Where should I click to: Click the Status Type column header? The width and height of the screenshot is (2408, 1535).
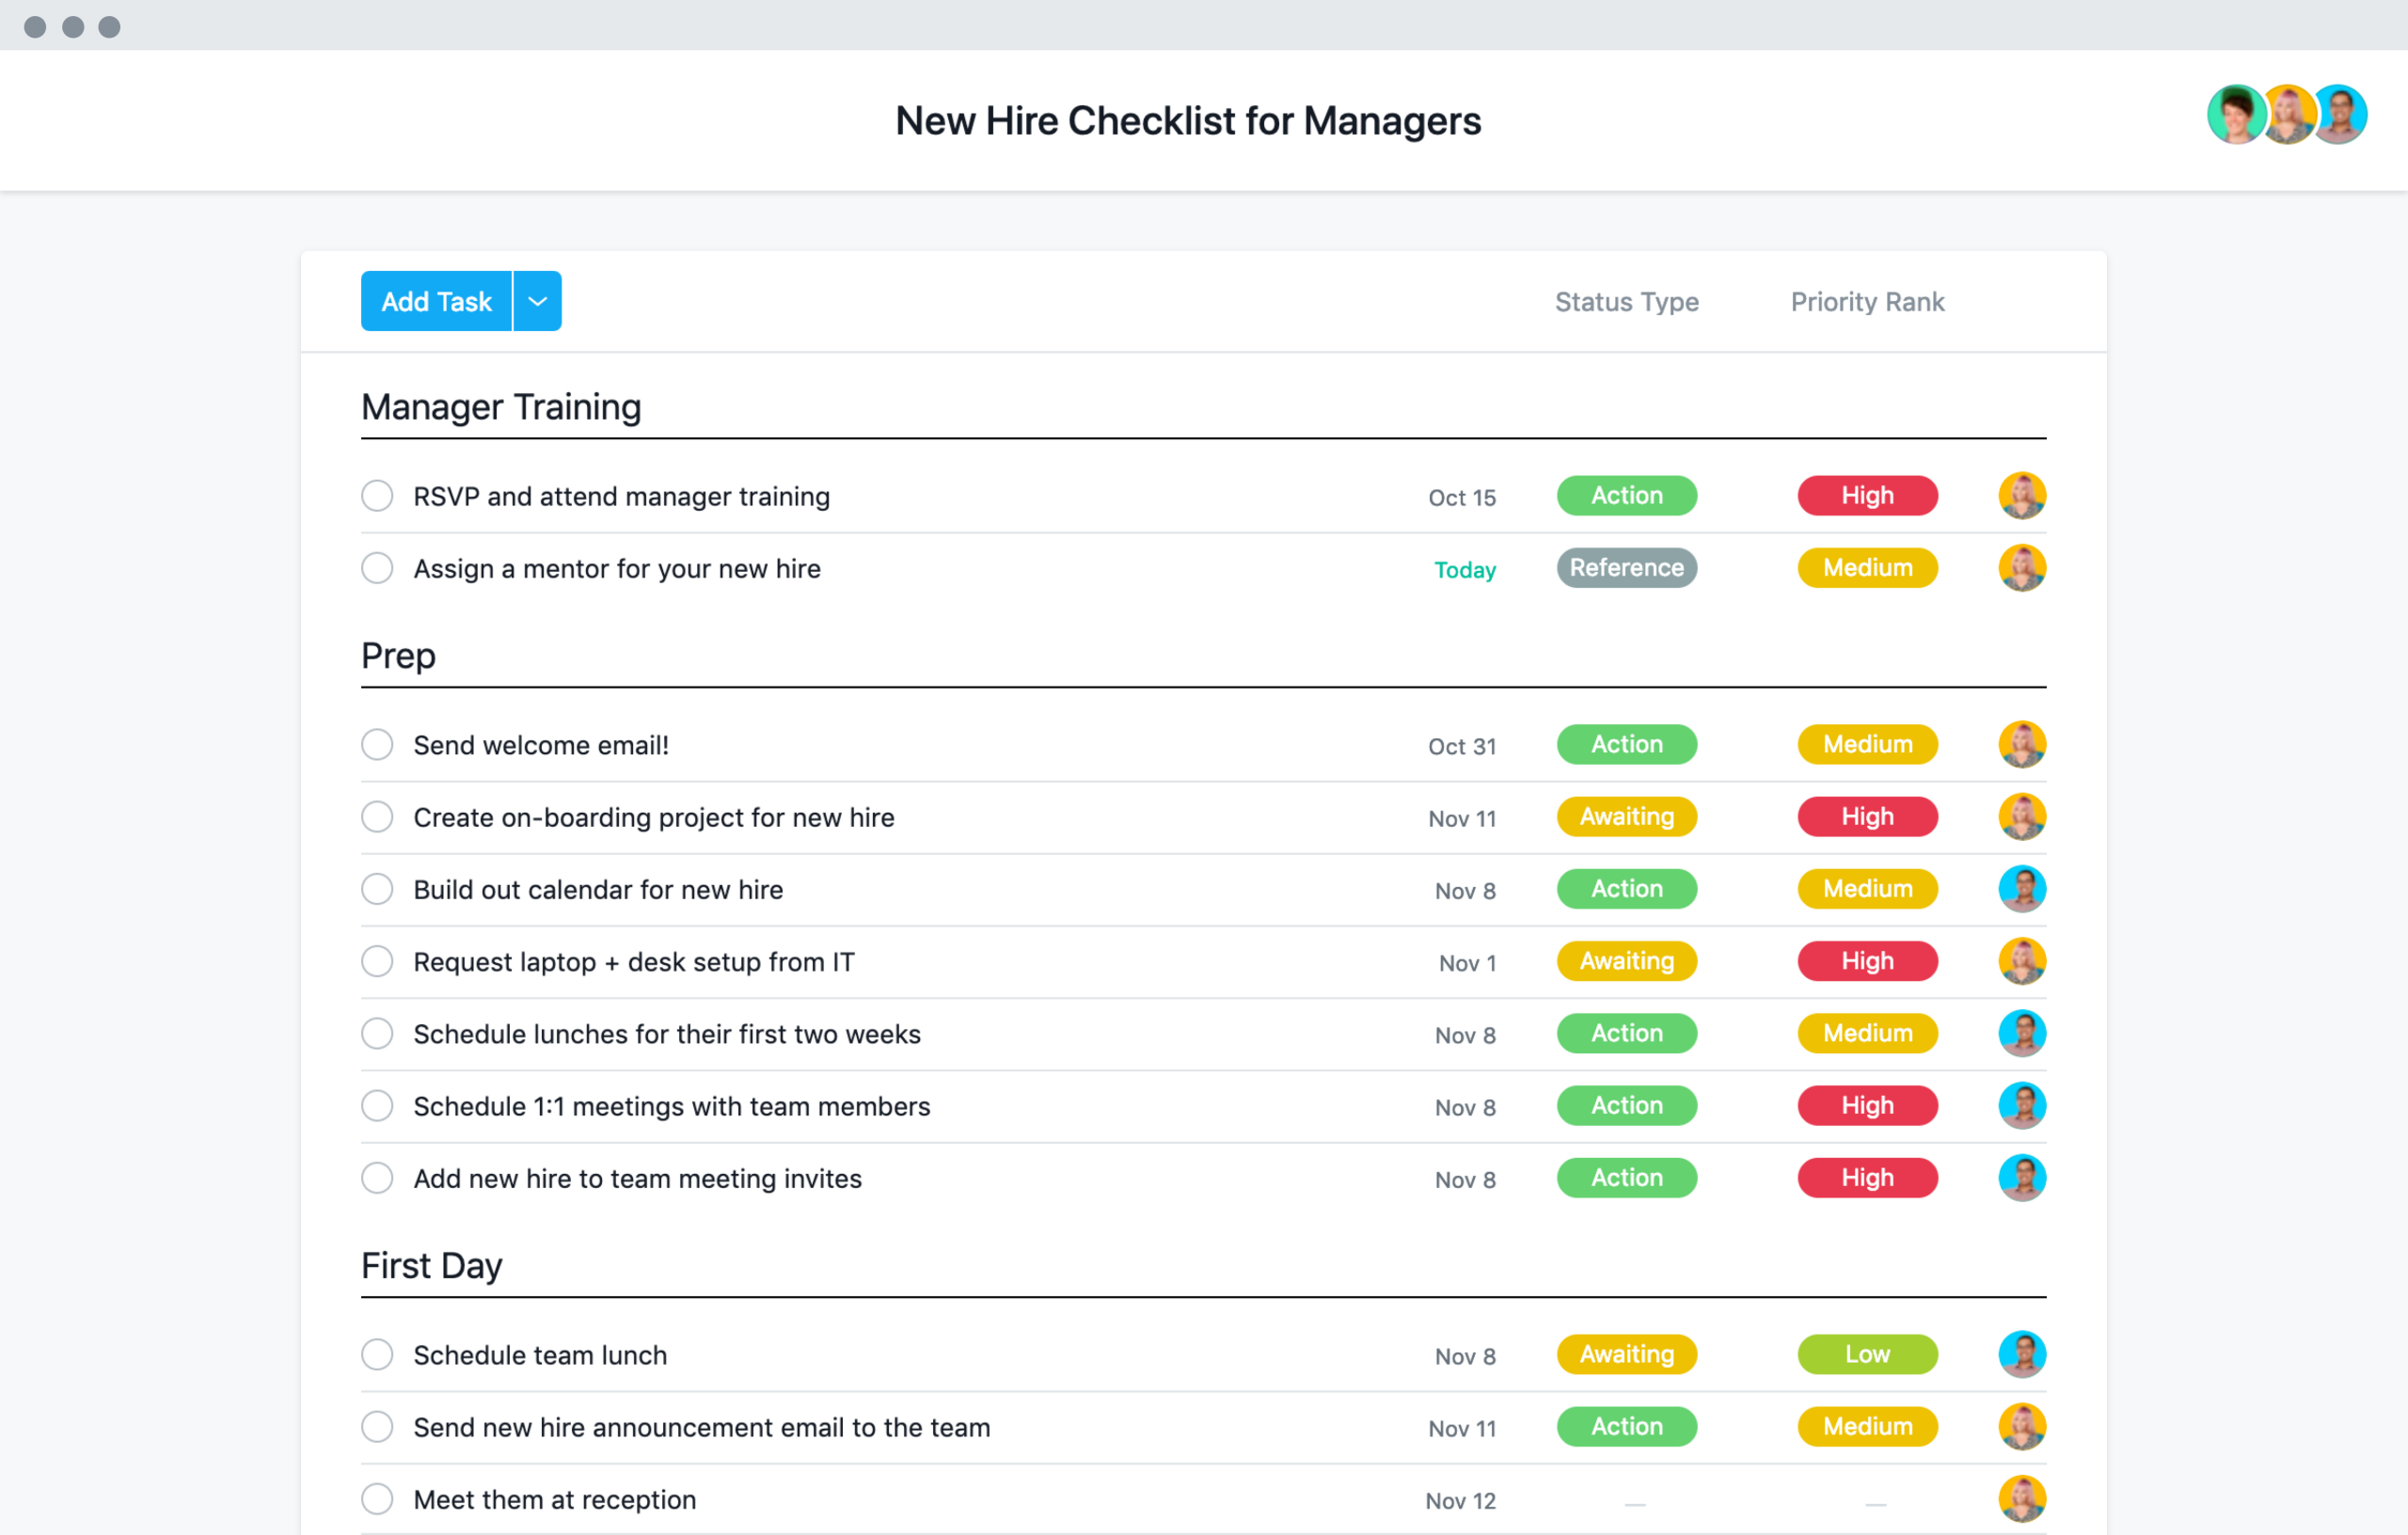(x=1625, y=300)
